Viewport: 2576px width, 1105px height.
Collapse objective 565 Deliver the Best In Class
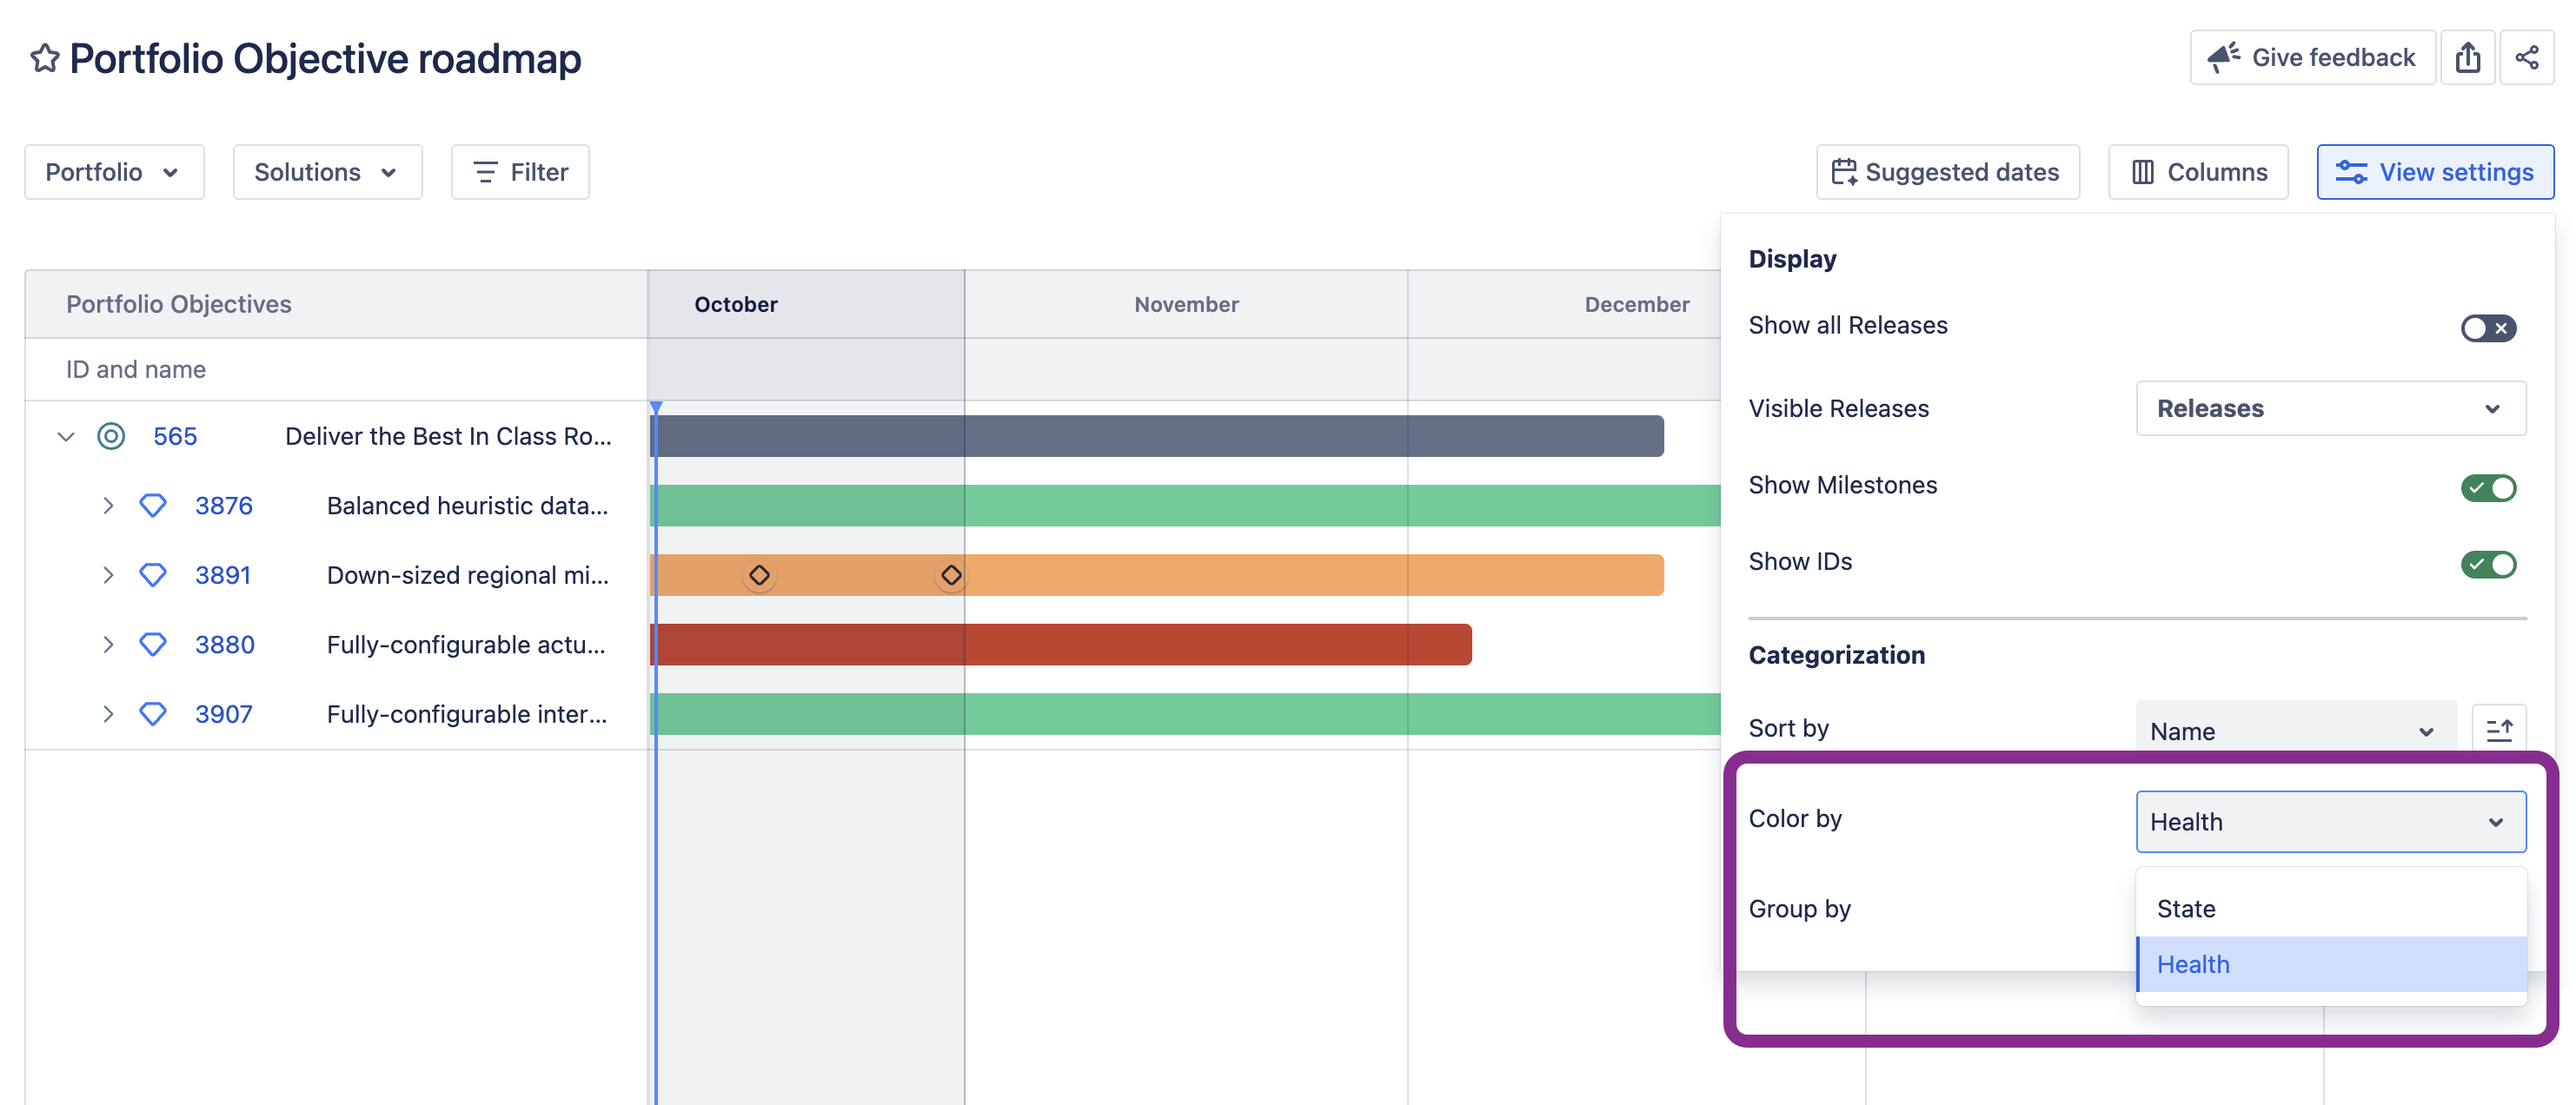65,436
